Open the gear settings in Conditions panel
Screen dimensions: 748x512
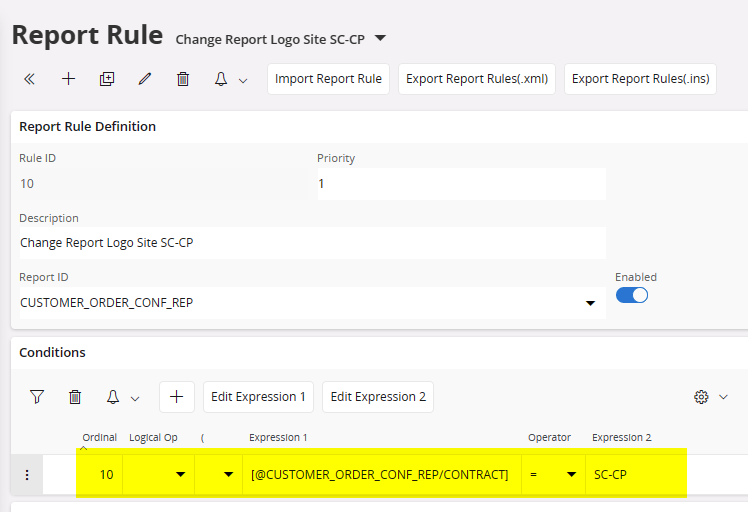[x=701, y=397]
